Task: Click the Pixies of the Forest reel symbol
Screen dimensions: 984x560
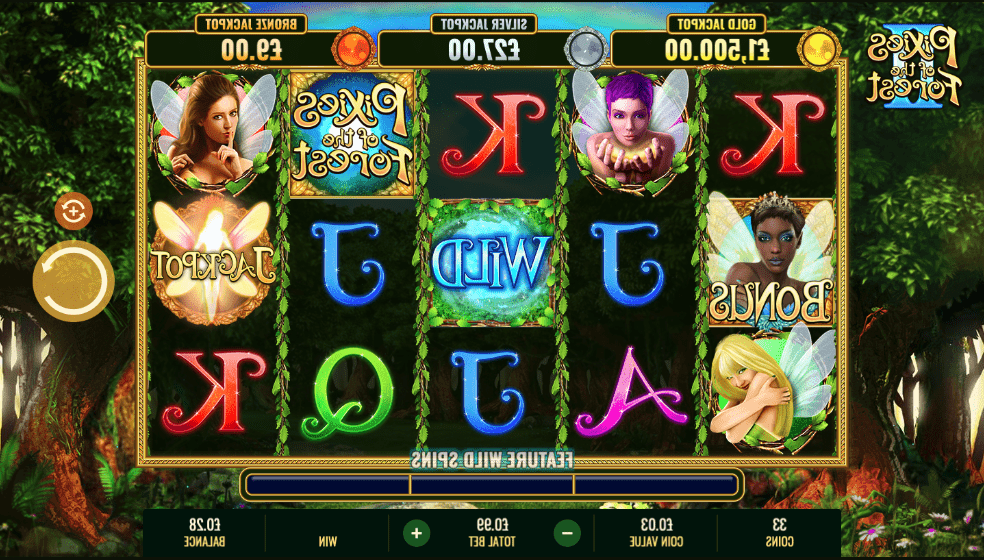Action: [352, 133]
